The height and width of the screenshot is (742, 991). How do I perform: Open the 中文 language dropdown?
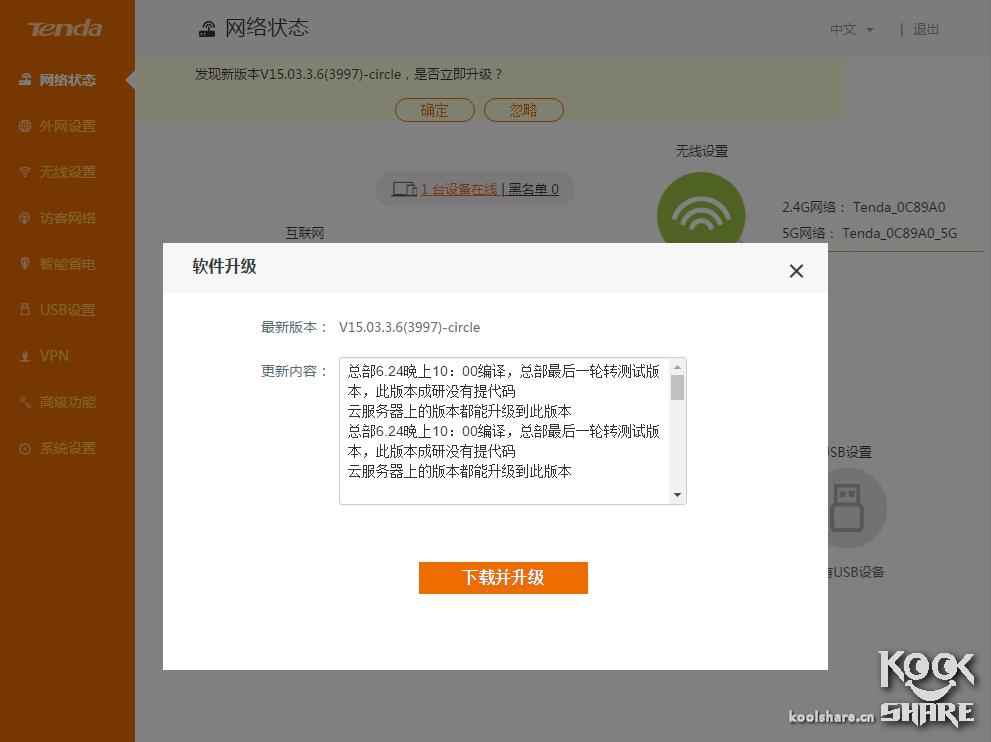click(x=849, y=29)
